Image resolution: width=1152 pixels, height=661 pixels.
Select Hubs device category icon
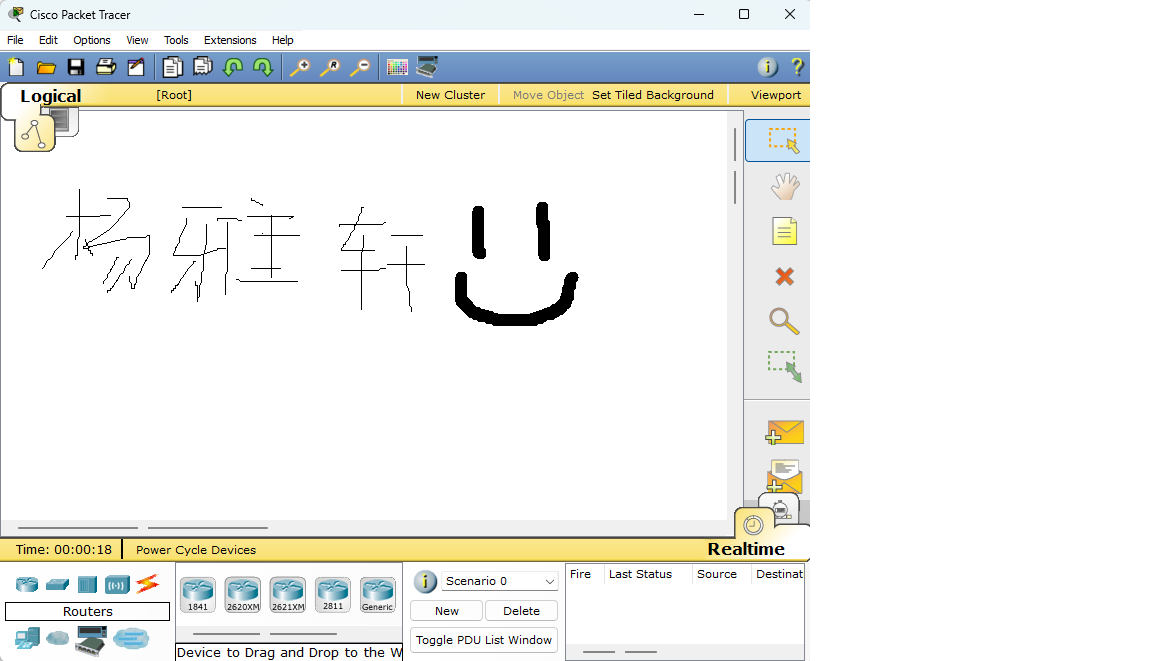pos(87,585)
